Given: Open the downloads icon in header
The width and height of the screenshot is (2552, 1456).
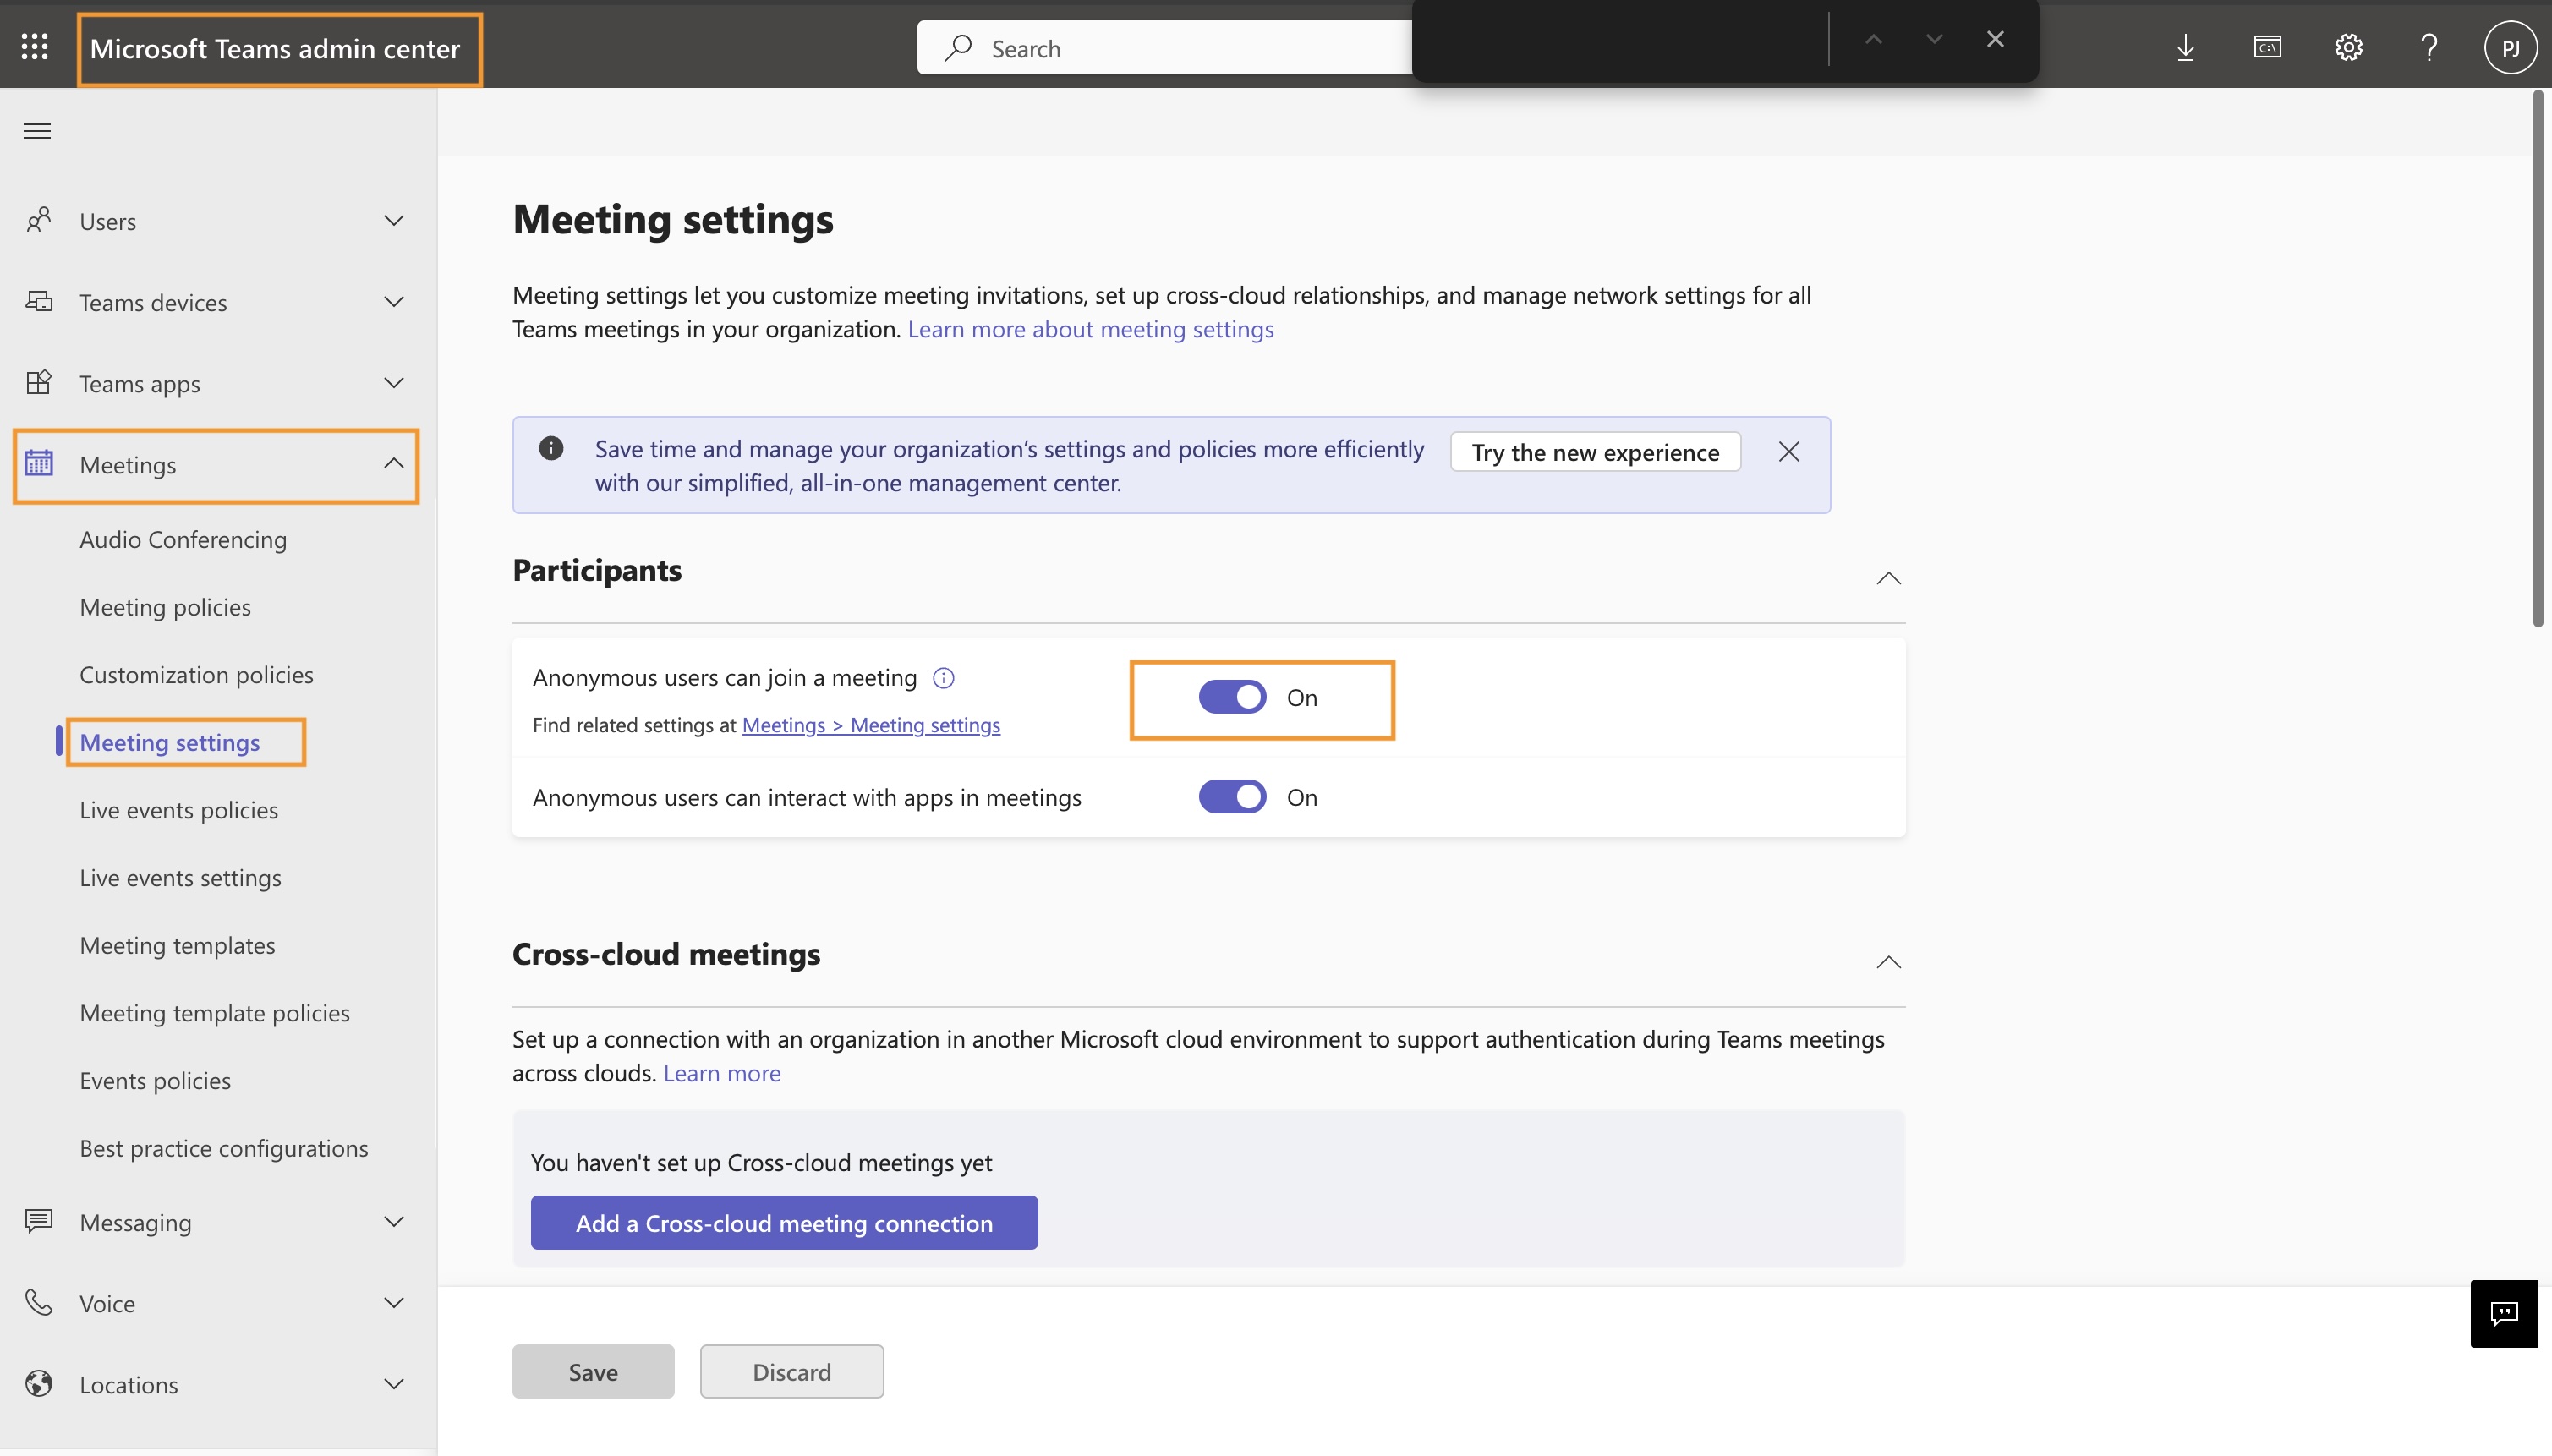Looking at the screenshot, I should coord(2186,47).
